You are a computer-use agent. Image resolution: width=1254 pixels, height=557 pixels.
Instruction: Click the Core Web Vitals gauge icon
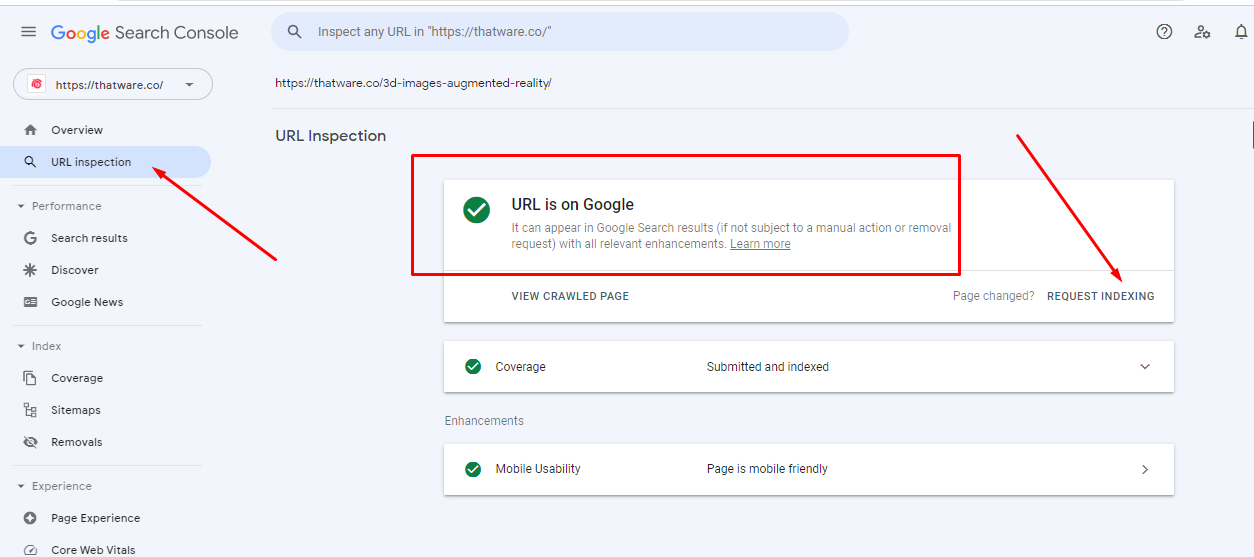coord(30,550)
